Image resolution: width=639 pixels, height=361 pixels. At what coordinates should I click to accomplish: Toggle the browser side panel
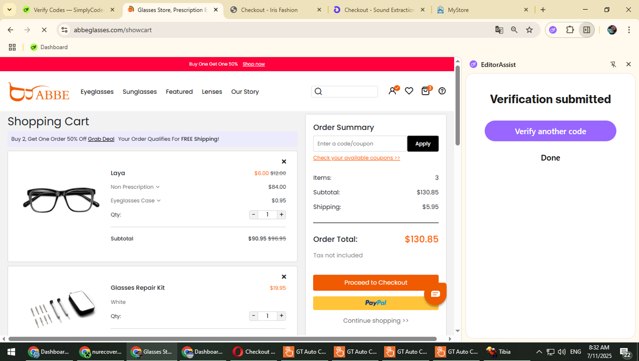(x=586, y=30)
